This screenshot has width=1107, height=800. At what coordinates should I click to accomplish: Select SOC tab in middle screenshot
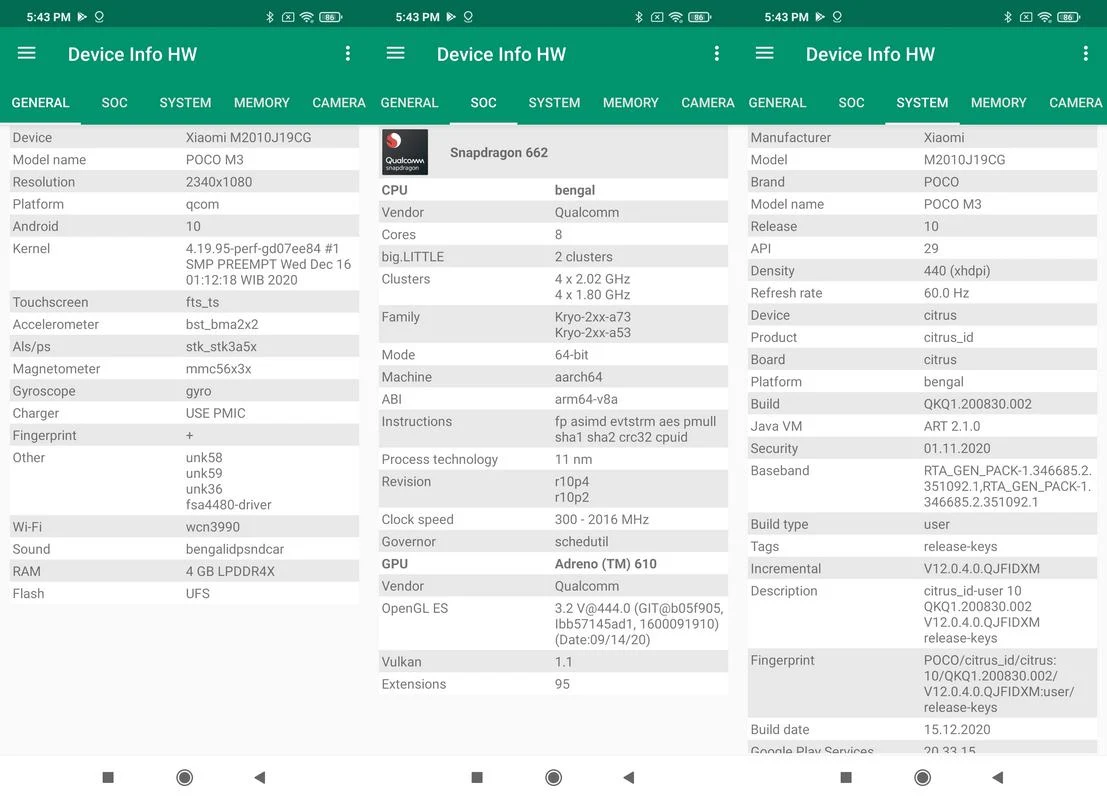tap(484, 102)
